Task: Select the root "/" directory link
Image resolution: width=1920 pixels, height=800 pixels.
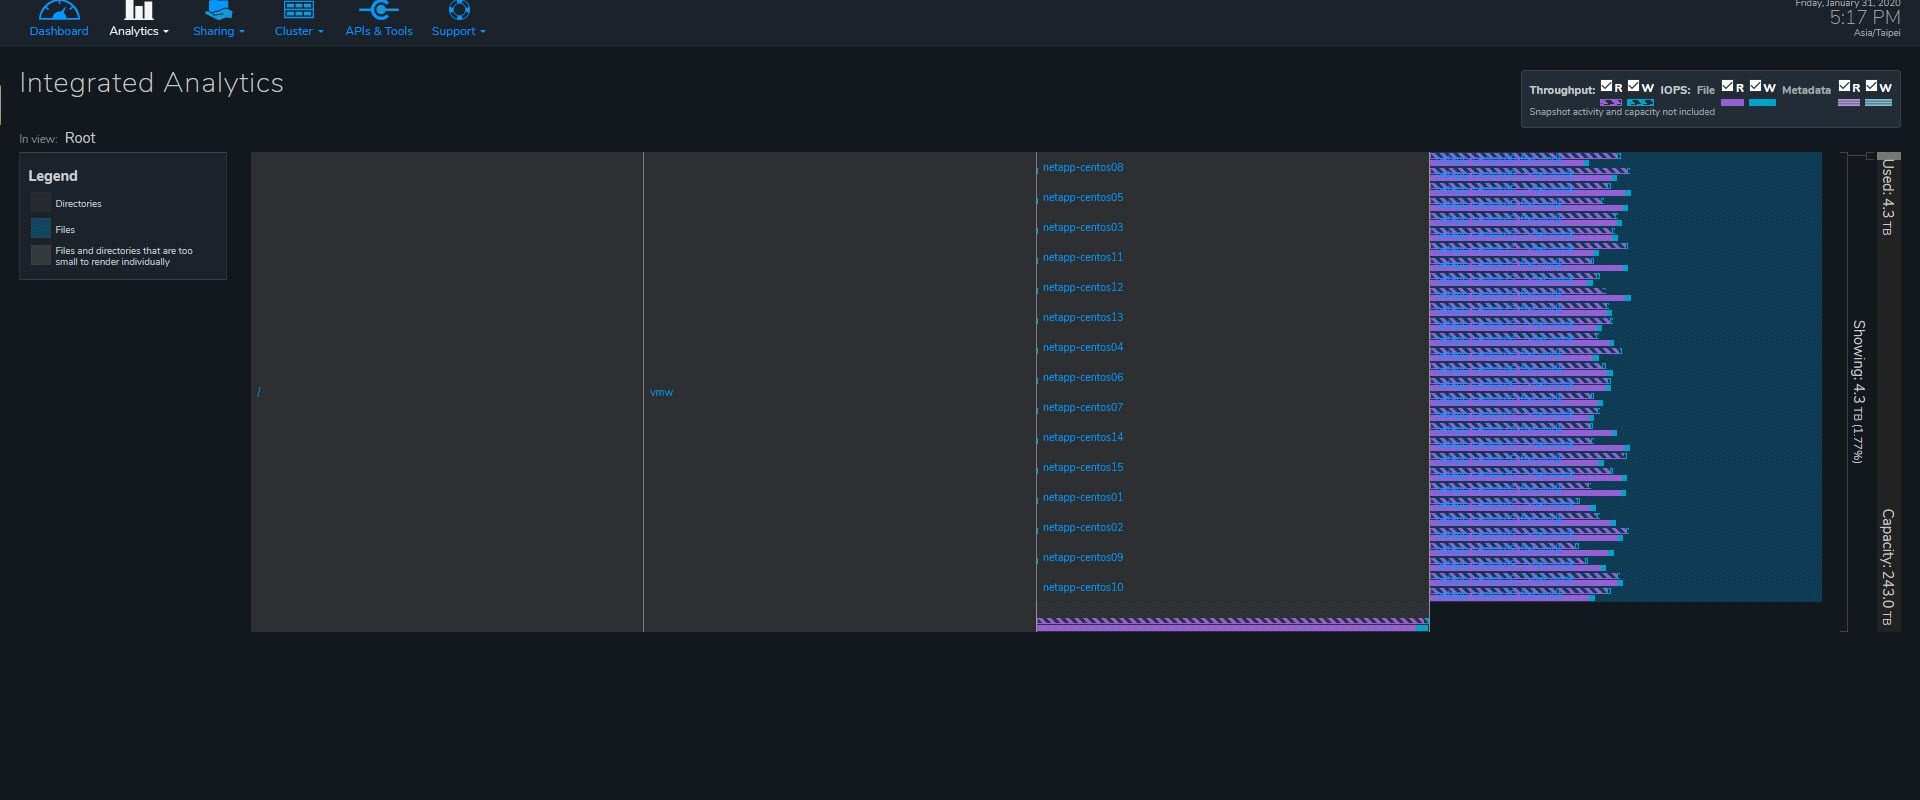Action: click(259, 392)
